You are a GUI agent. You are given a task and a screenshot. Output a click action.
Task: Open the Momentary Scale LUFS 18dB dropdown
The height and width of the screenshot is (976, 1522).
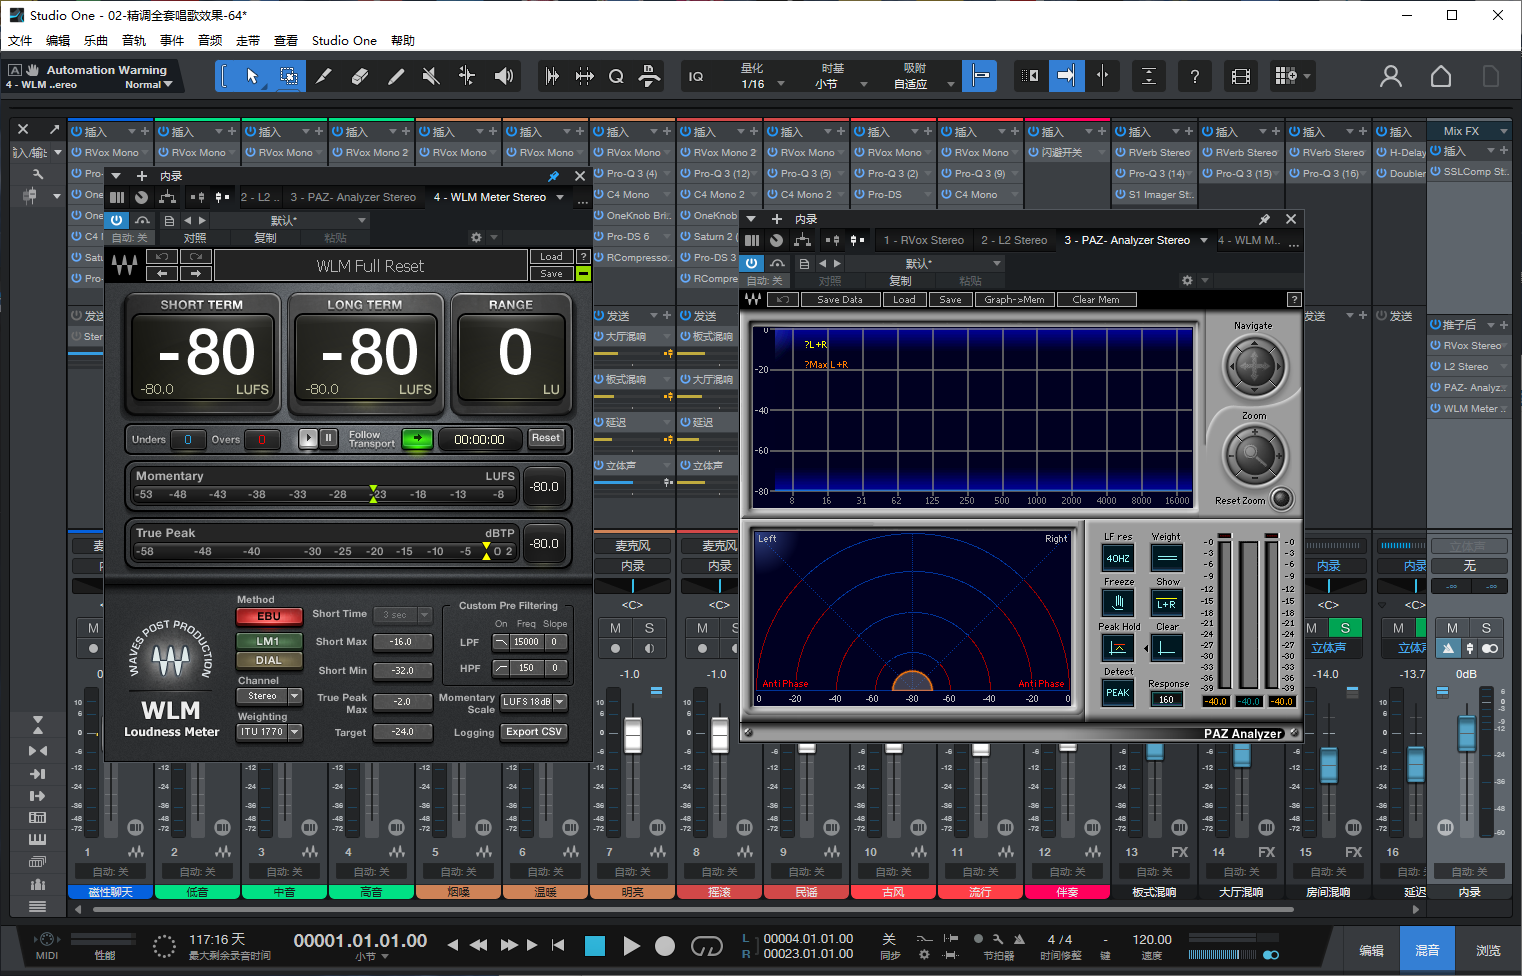[x=534, y=702]
